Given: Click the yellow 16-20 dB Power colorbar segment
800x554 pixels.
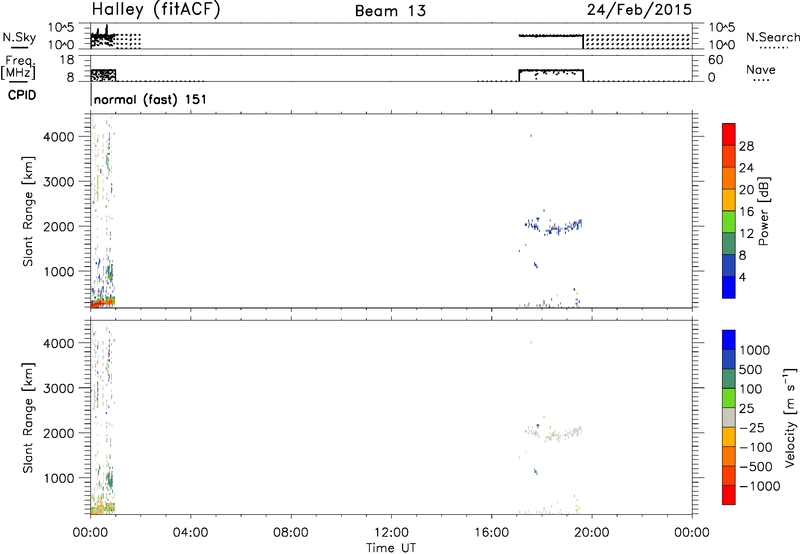Looking at the screenshot, I should (x=729, y=199).
